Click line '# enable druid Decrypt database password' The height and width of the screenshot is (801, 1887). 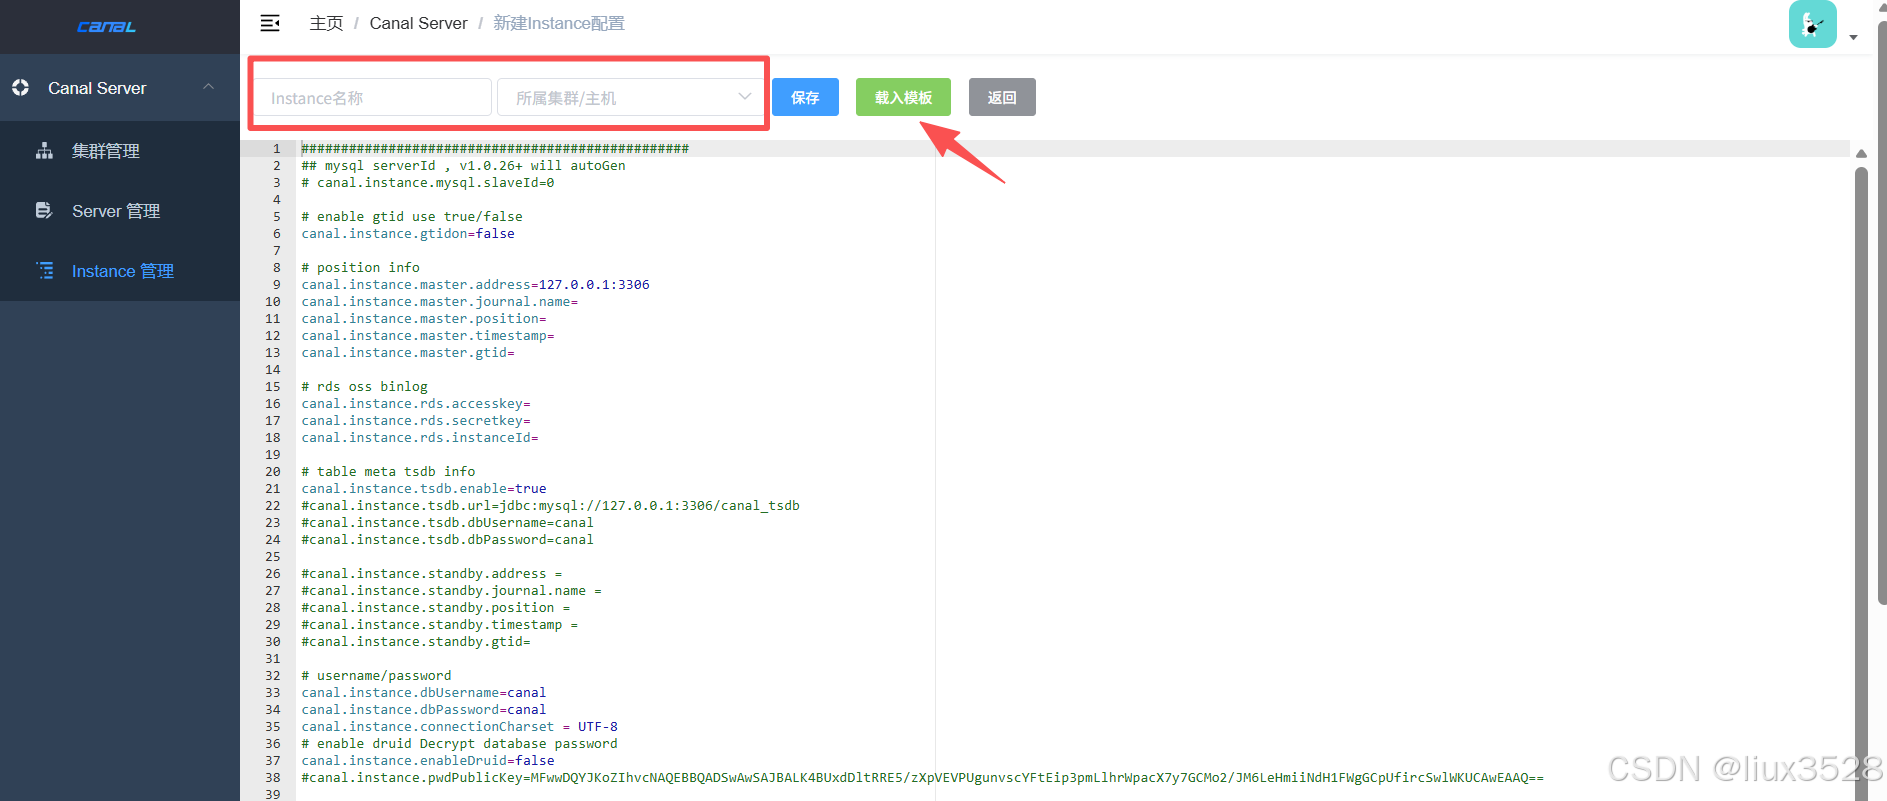point(459,743)
